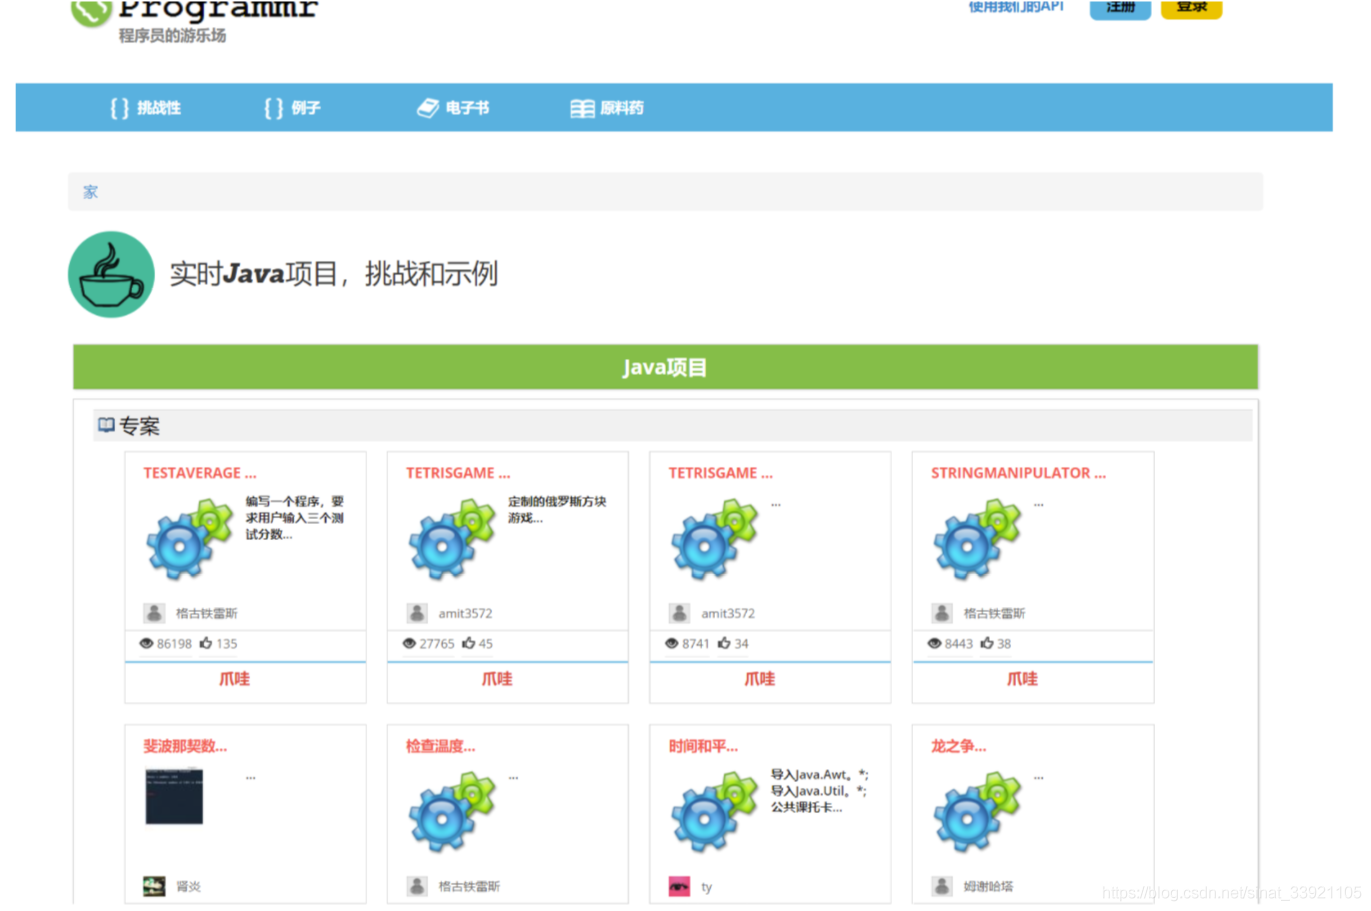The image size is (1371, 911).
Task: Click the open book icon beside 原料药
Action: [582, 108]
